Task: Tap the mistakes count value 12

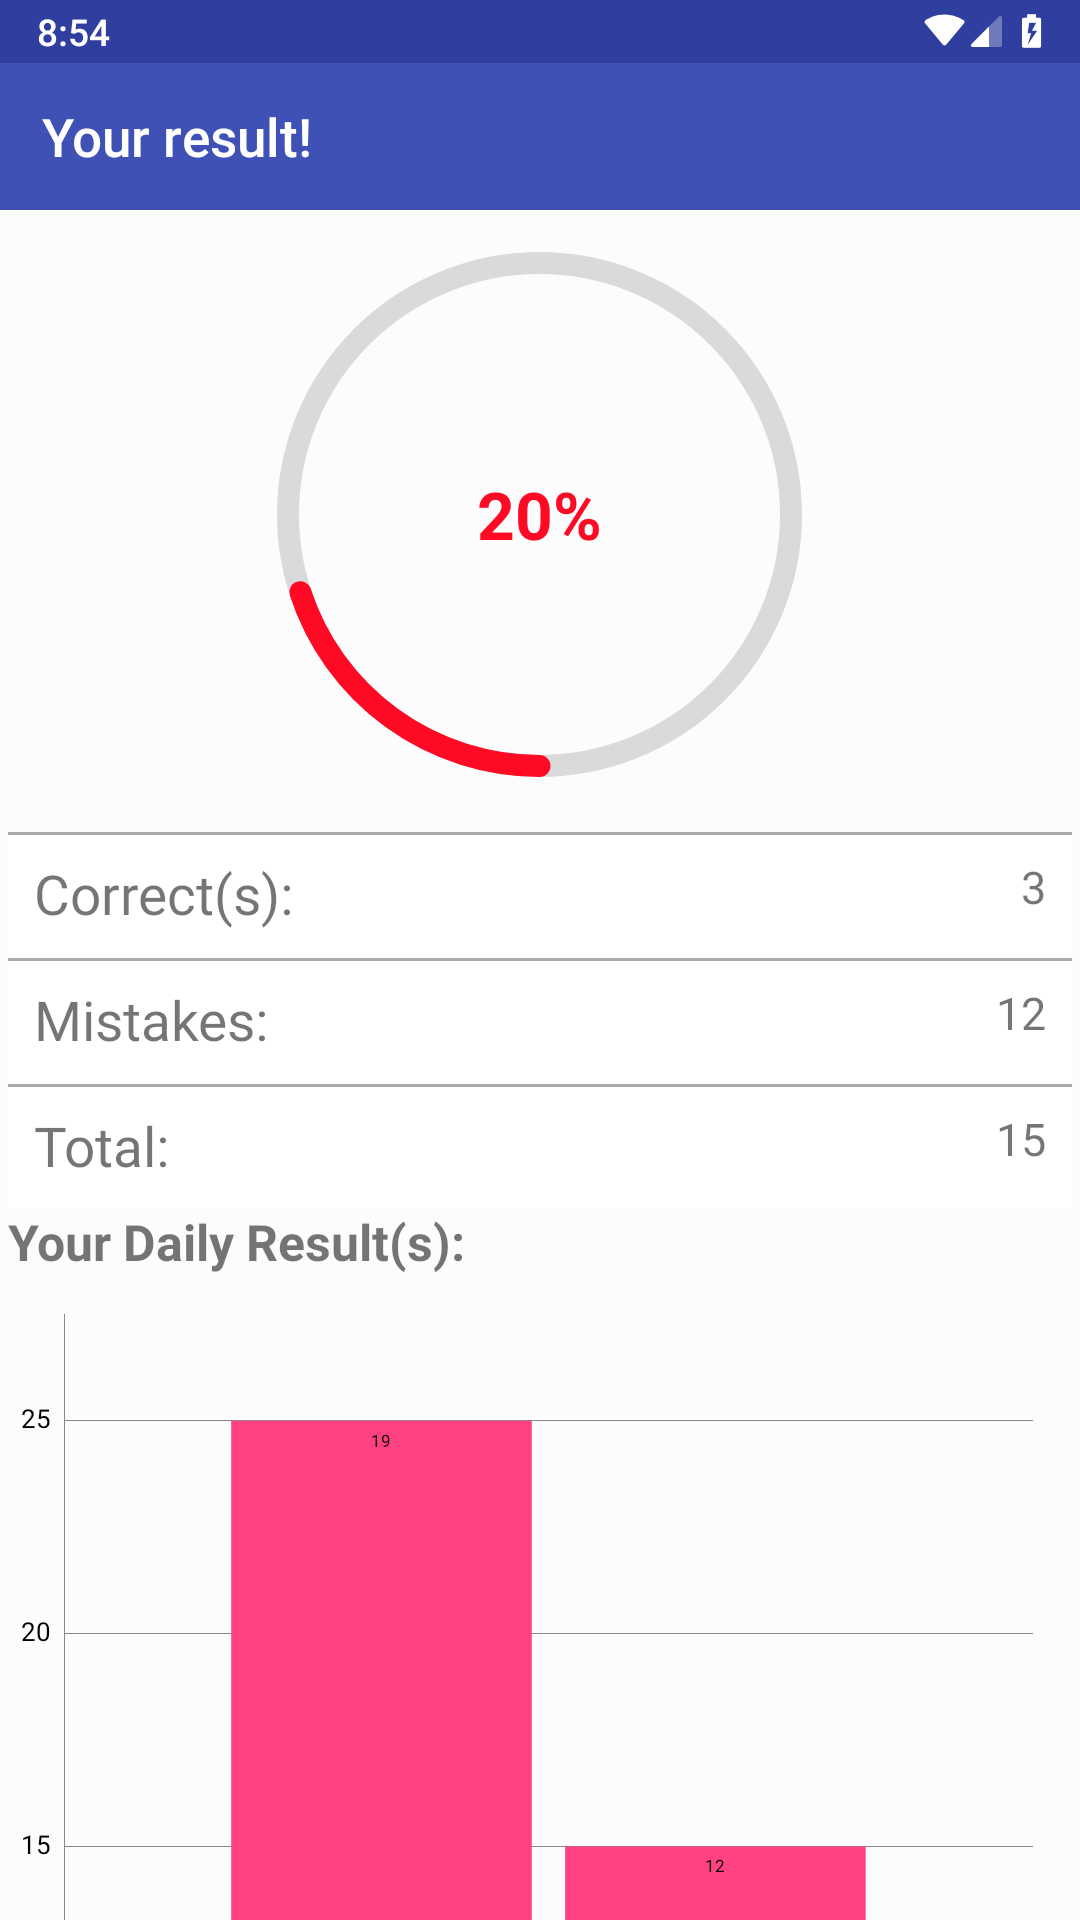Action: (1021, 1014)
